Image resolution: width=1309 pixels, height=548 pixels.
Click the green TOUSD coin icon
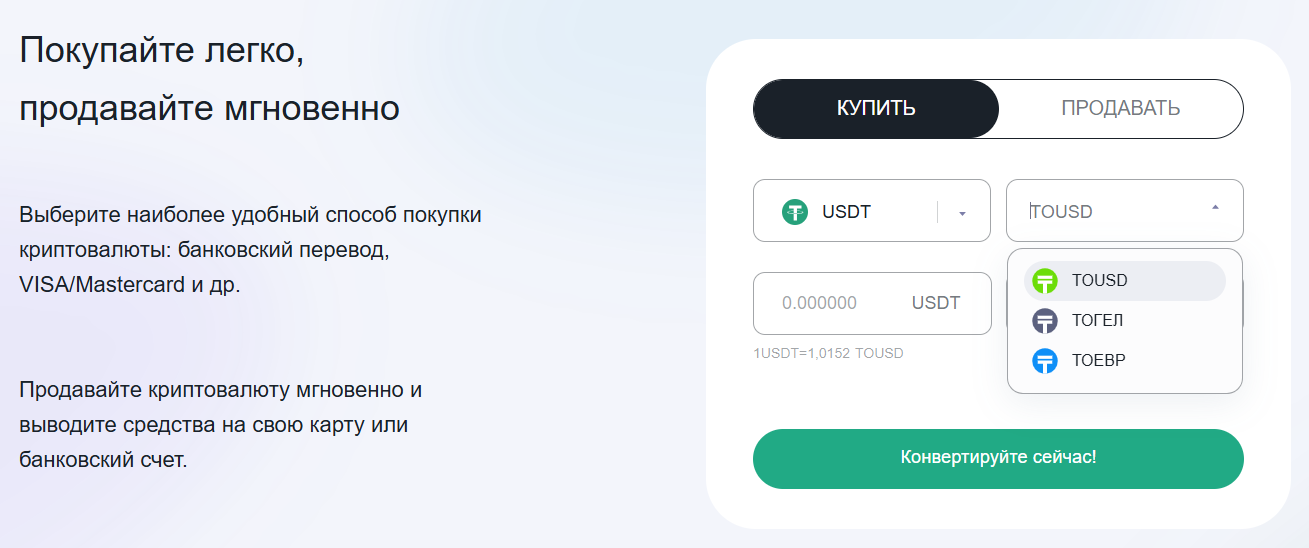pos(1045,281)
